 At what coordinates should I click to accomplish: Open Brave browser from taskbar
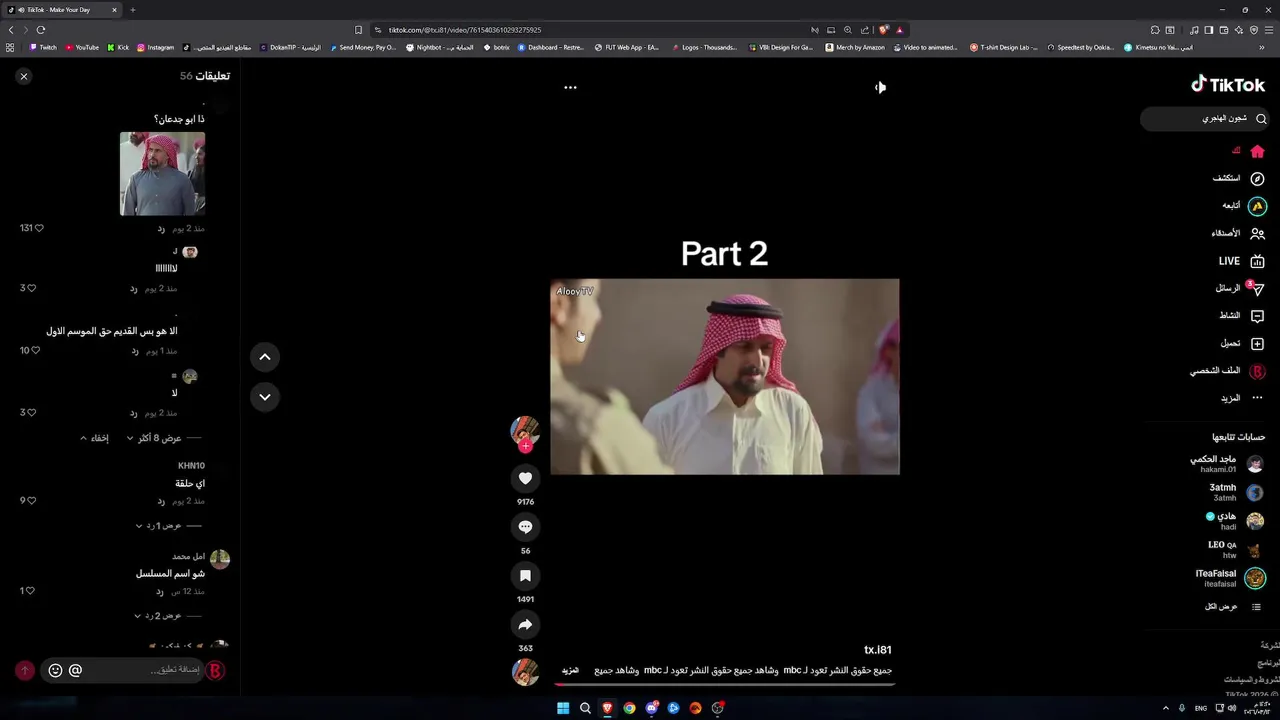607,708
